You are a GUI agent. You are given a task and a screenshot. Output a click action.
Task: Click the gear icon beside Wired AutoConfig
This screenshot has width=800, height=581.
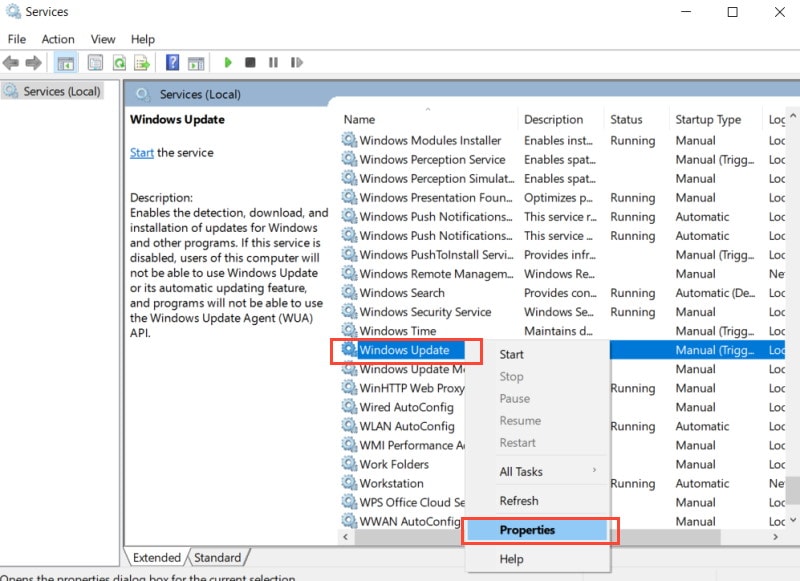click(349, 406)
